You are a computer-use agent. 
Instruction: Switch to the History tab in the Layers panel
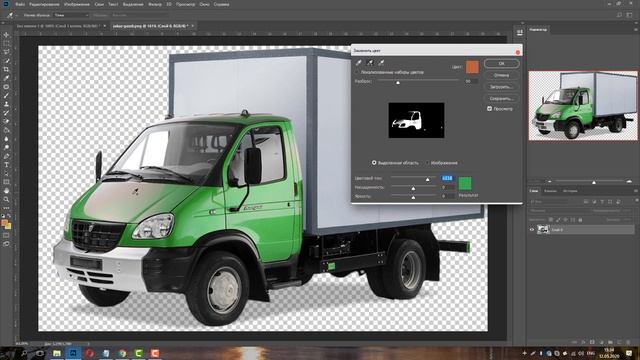point(570,191)
